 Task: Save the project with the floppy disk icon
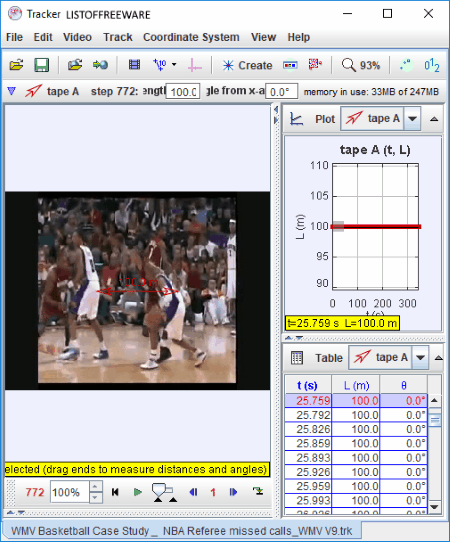pyautogui.click(x=41, y=65)
